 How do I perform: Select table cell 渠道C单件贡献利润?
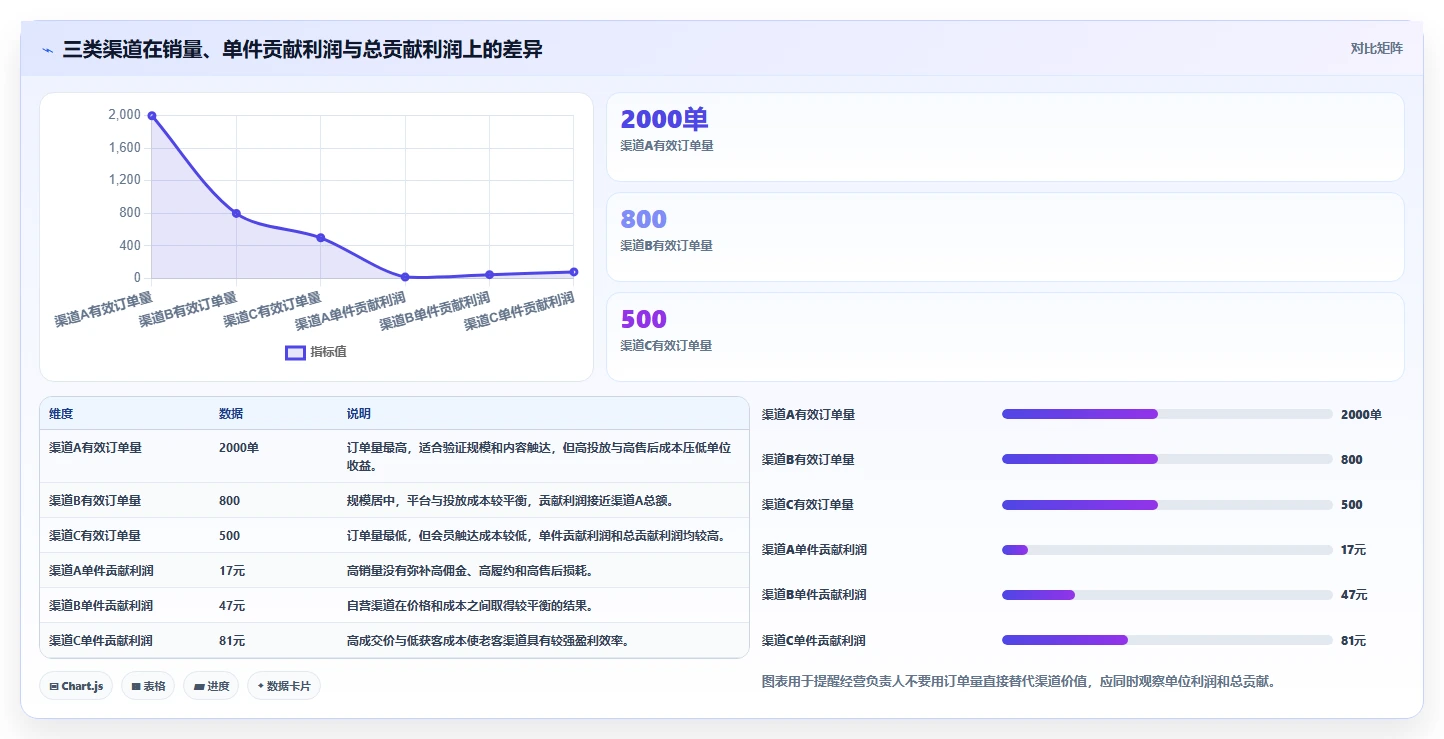[x=101, y=641]
